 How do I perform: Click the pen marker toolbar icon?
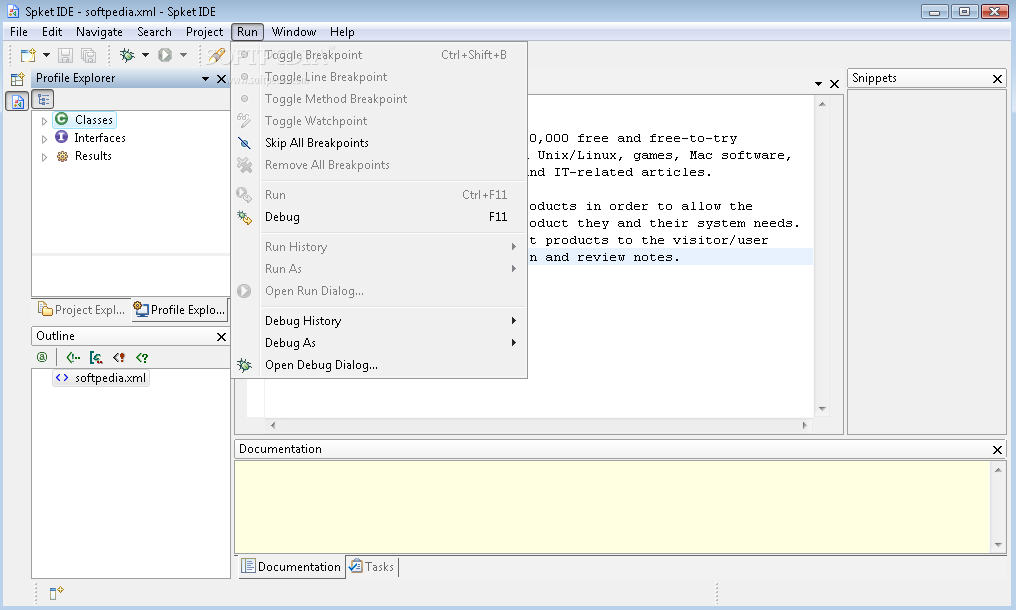click(x=217, y=56)
